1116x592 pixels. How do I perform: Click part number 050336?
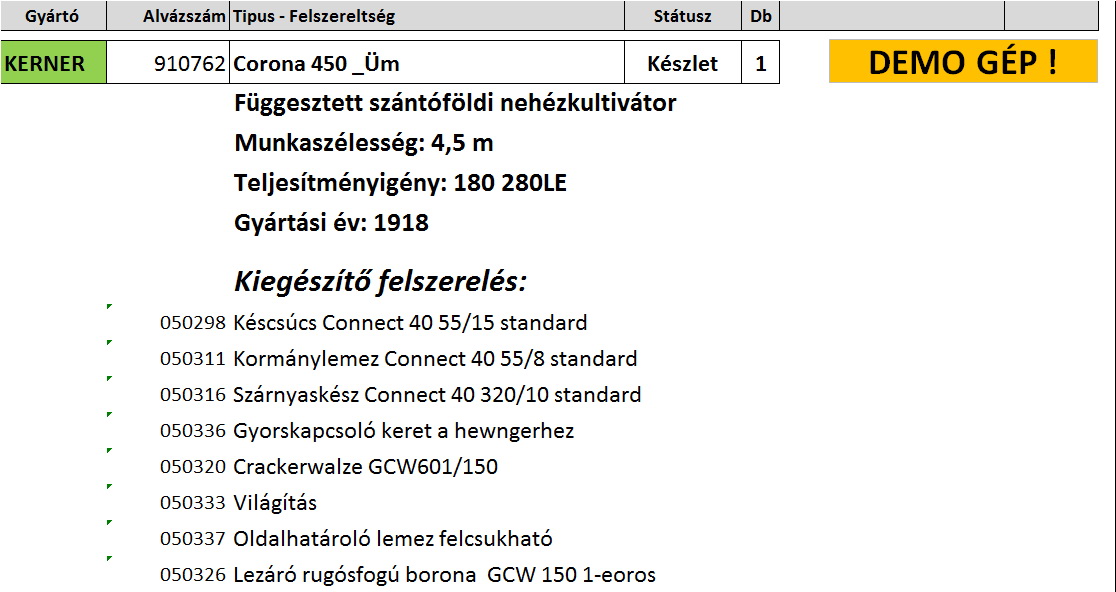pyautogui.click(x=193, y=431)
